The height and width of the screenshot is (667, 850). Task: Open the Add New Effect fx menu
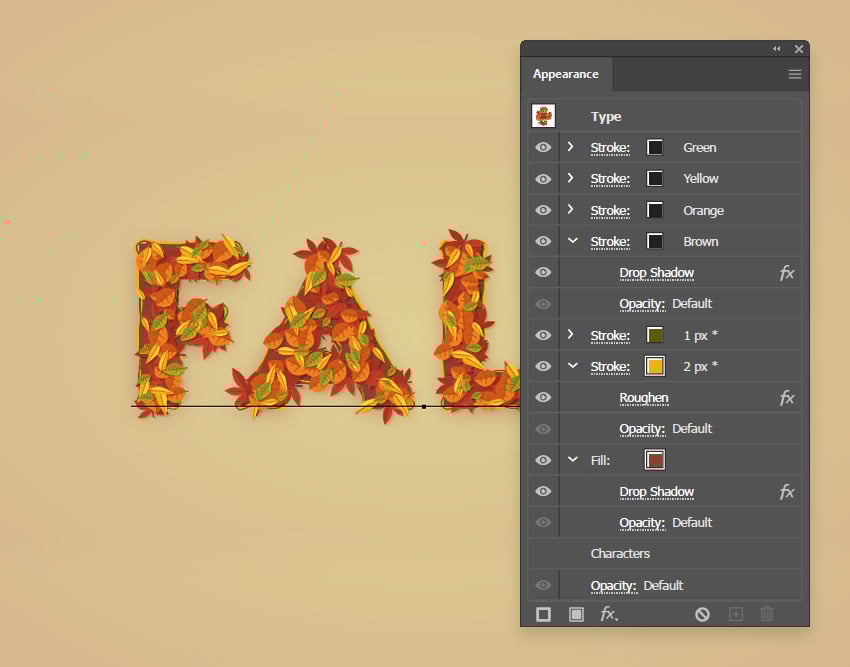coord(609,614)
